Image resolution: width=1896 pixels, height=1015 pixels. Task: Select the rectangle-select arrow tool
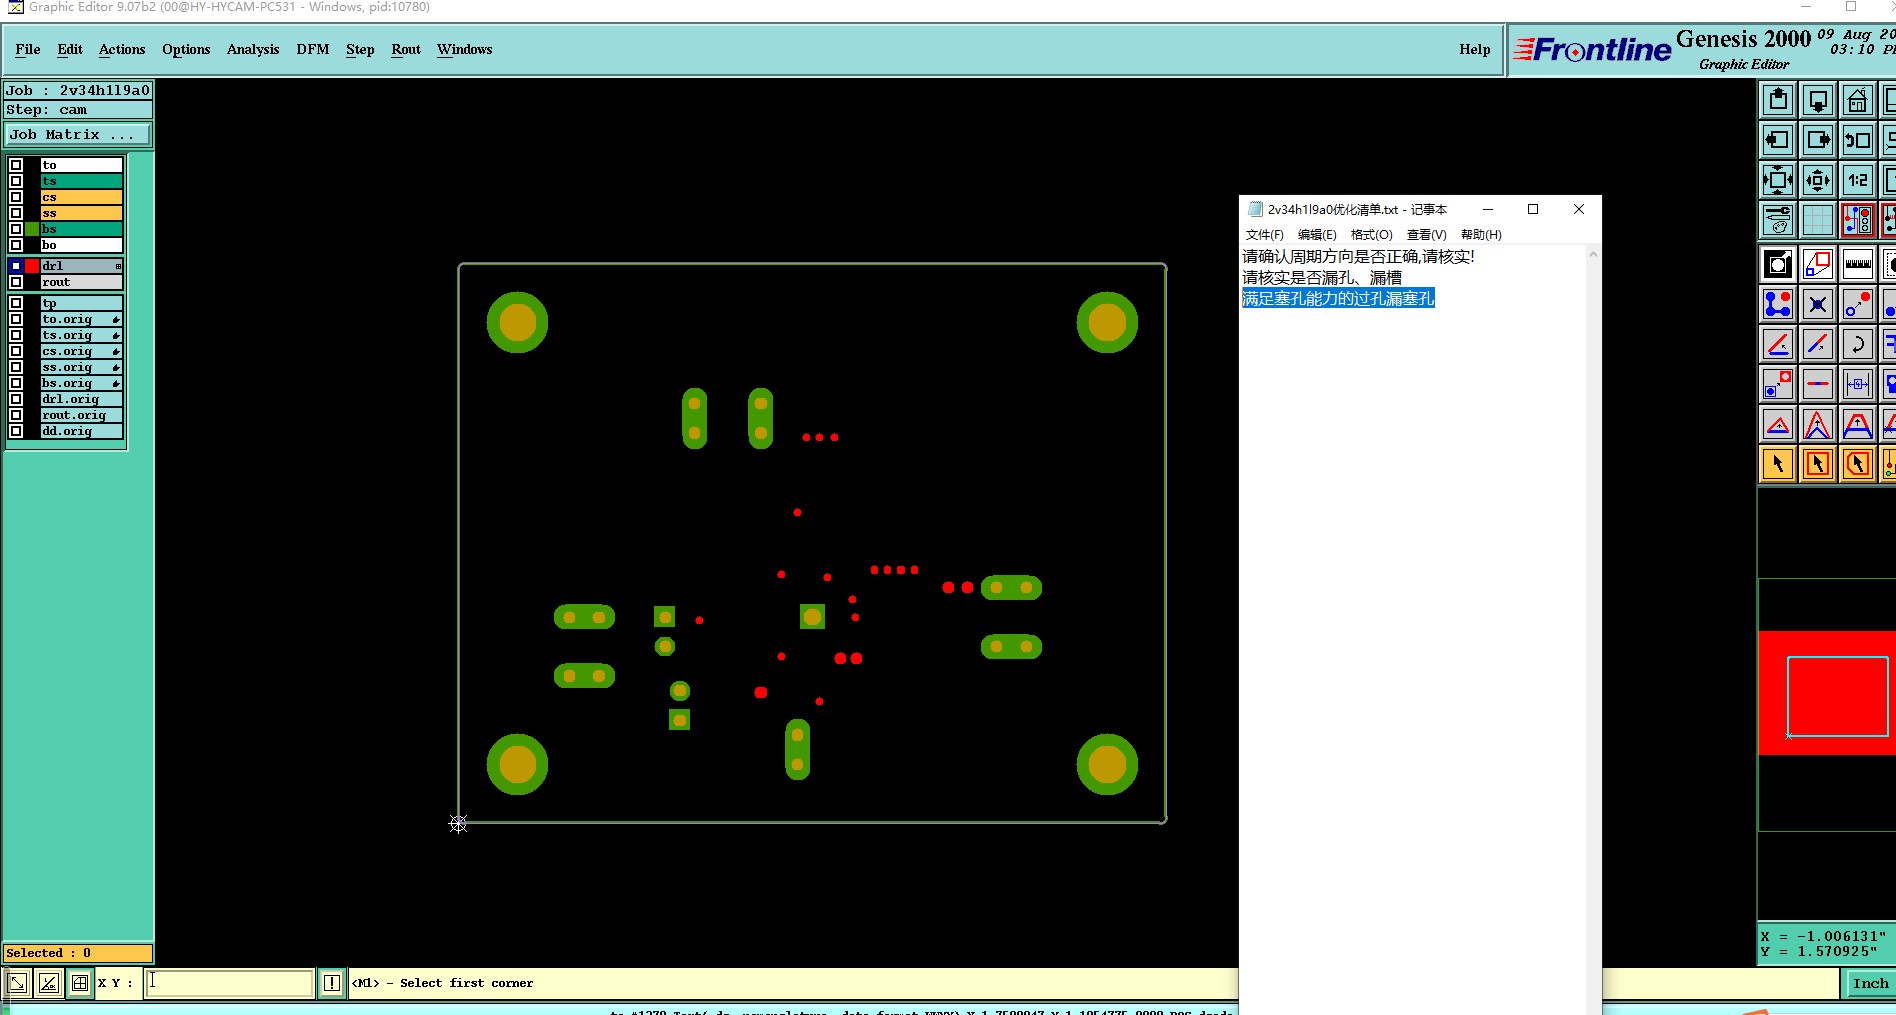pos(1818,464)
